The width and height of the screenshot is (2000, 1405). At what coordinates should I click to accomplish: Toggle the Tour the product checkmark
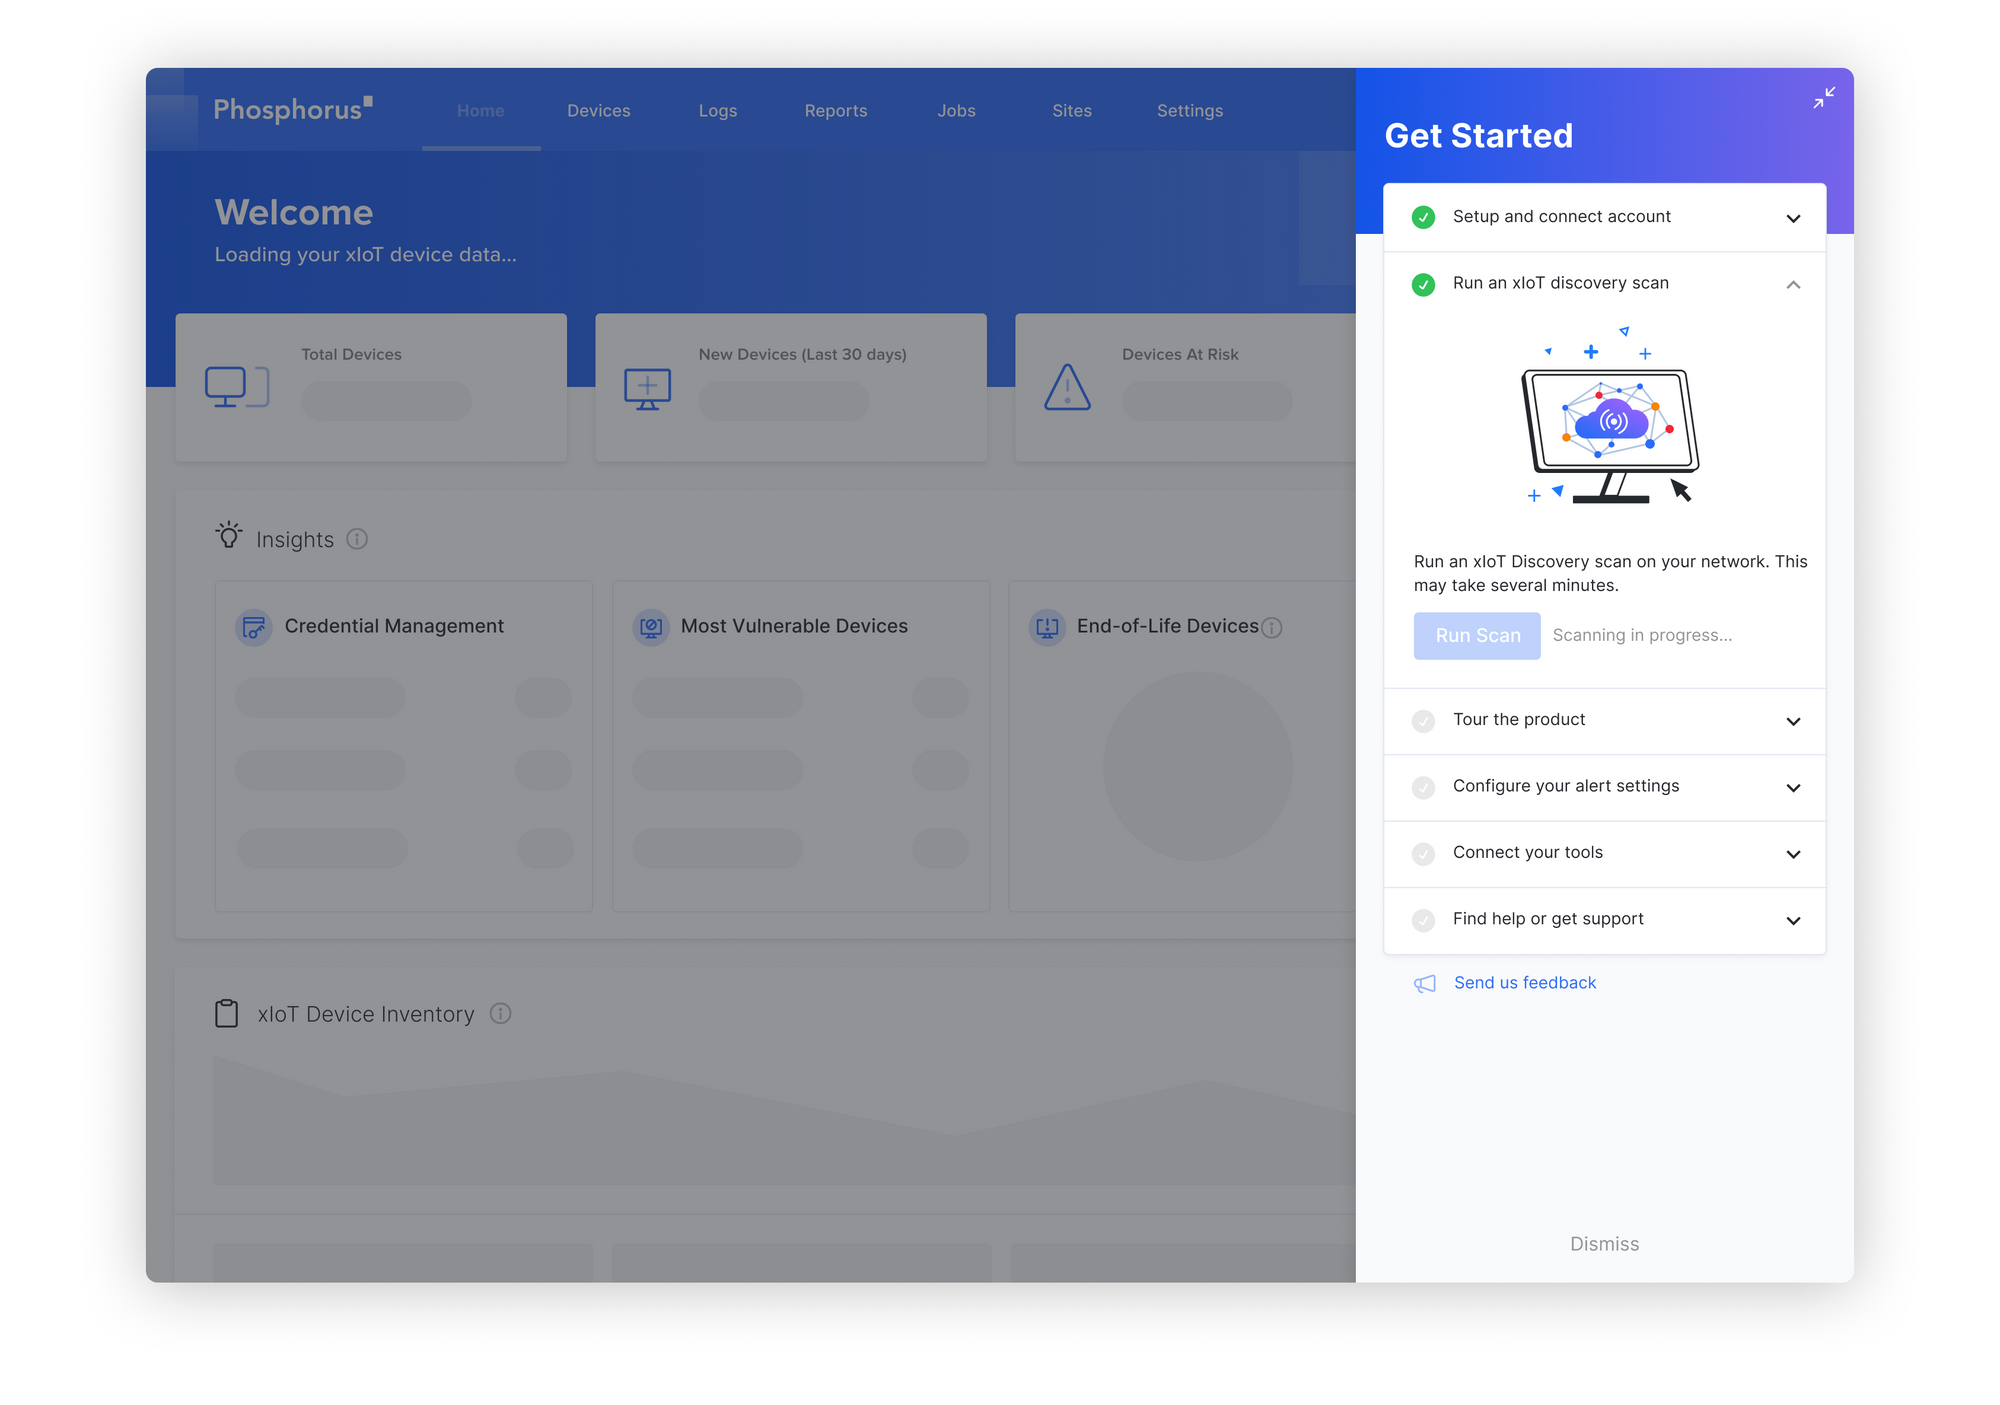coord(1423,720)
